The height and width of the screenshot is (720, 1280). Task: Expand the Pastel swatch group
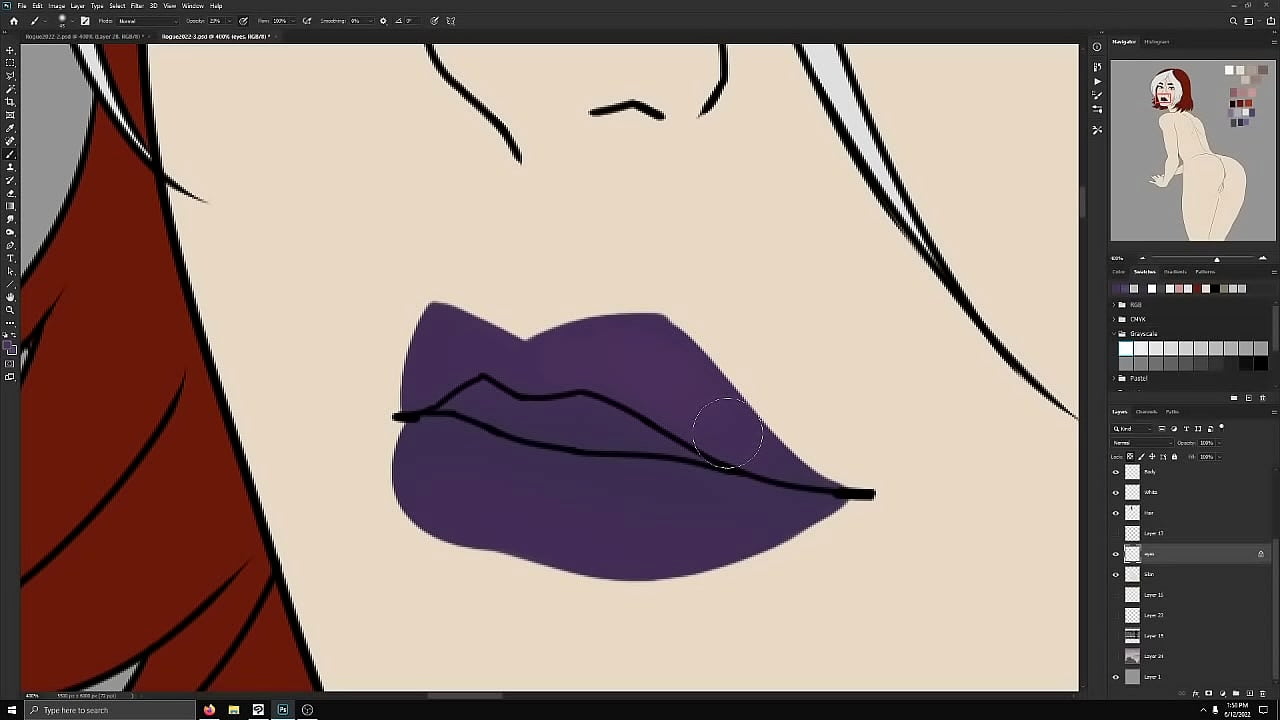[x=1114, y=378]
